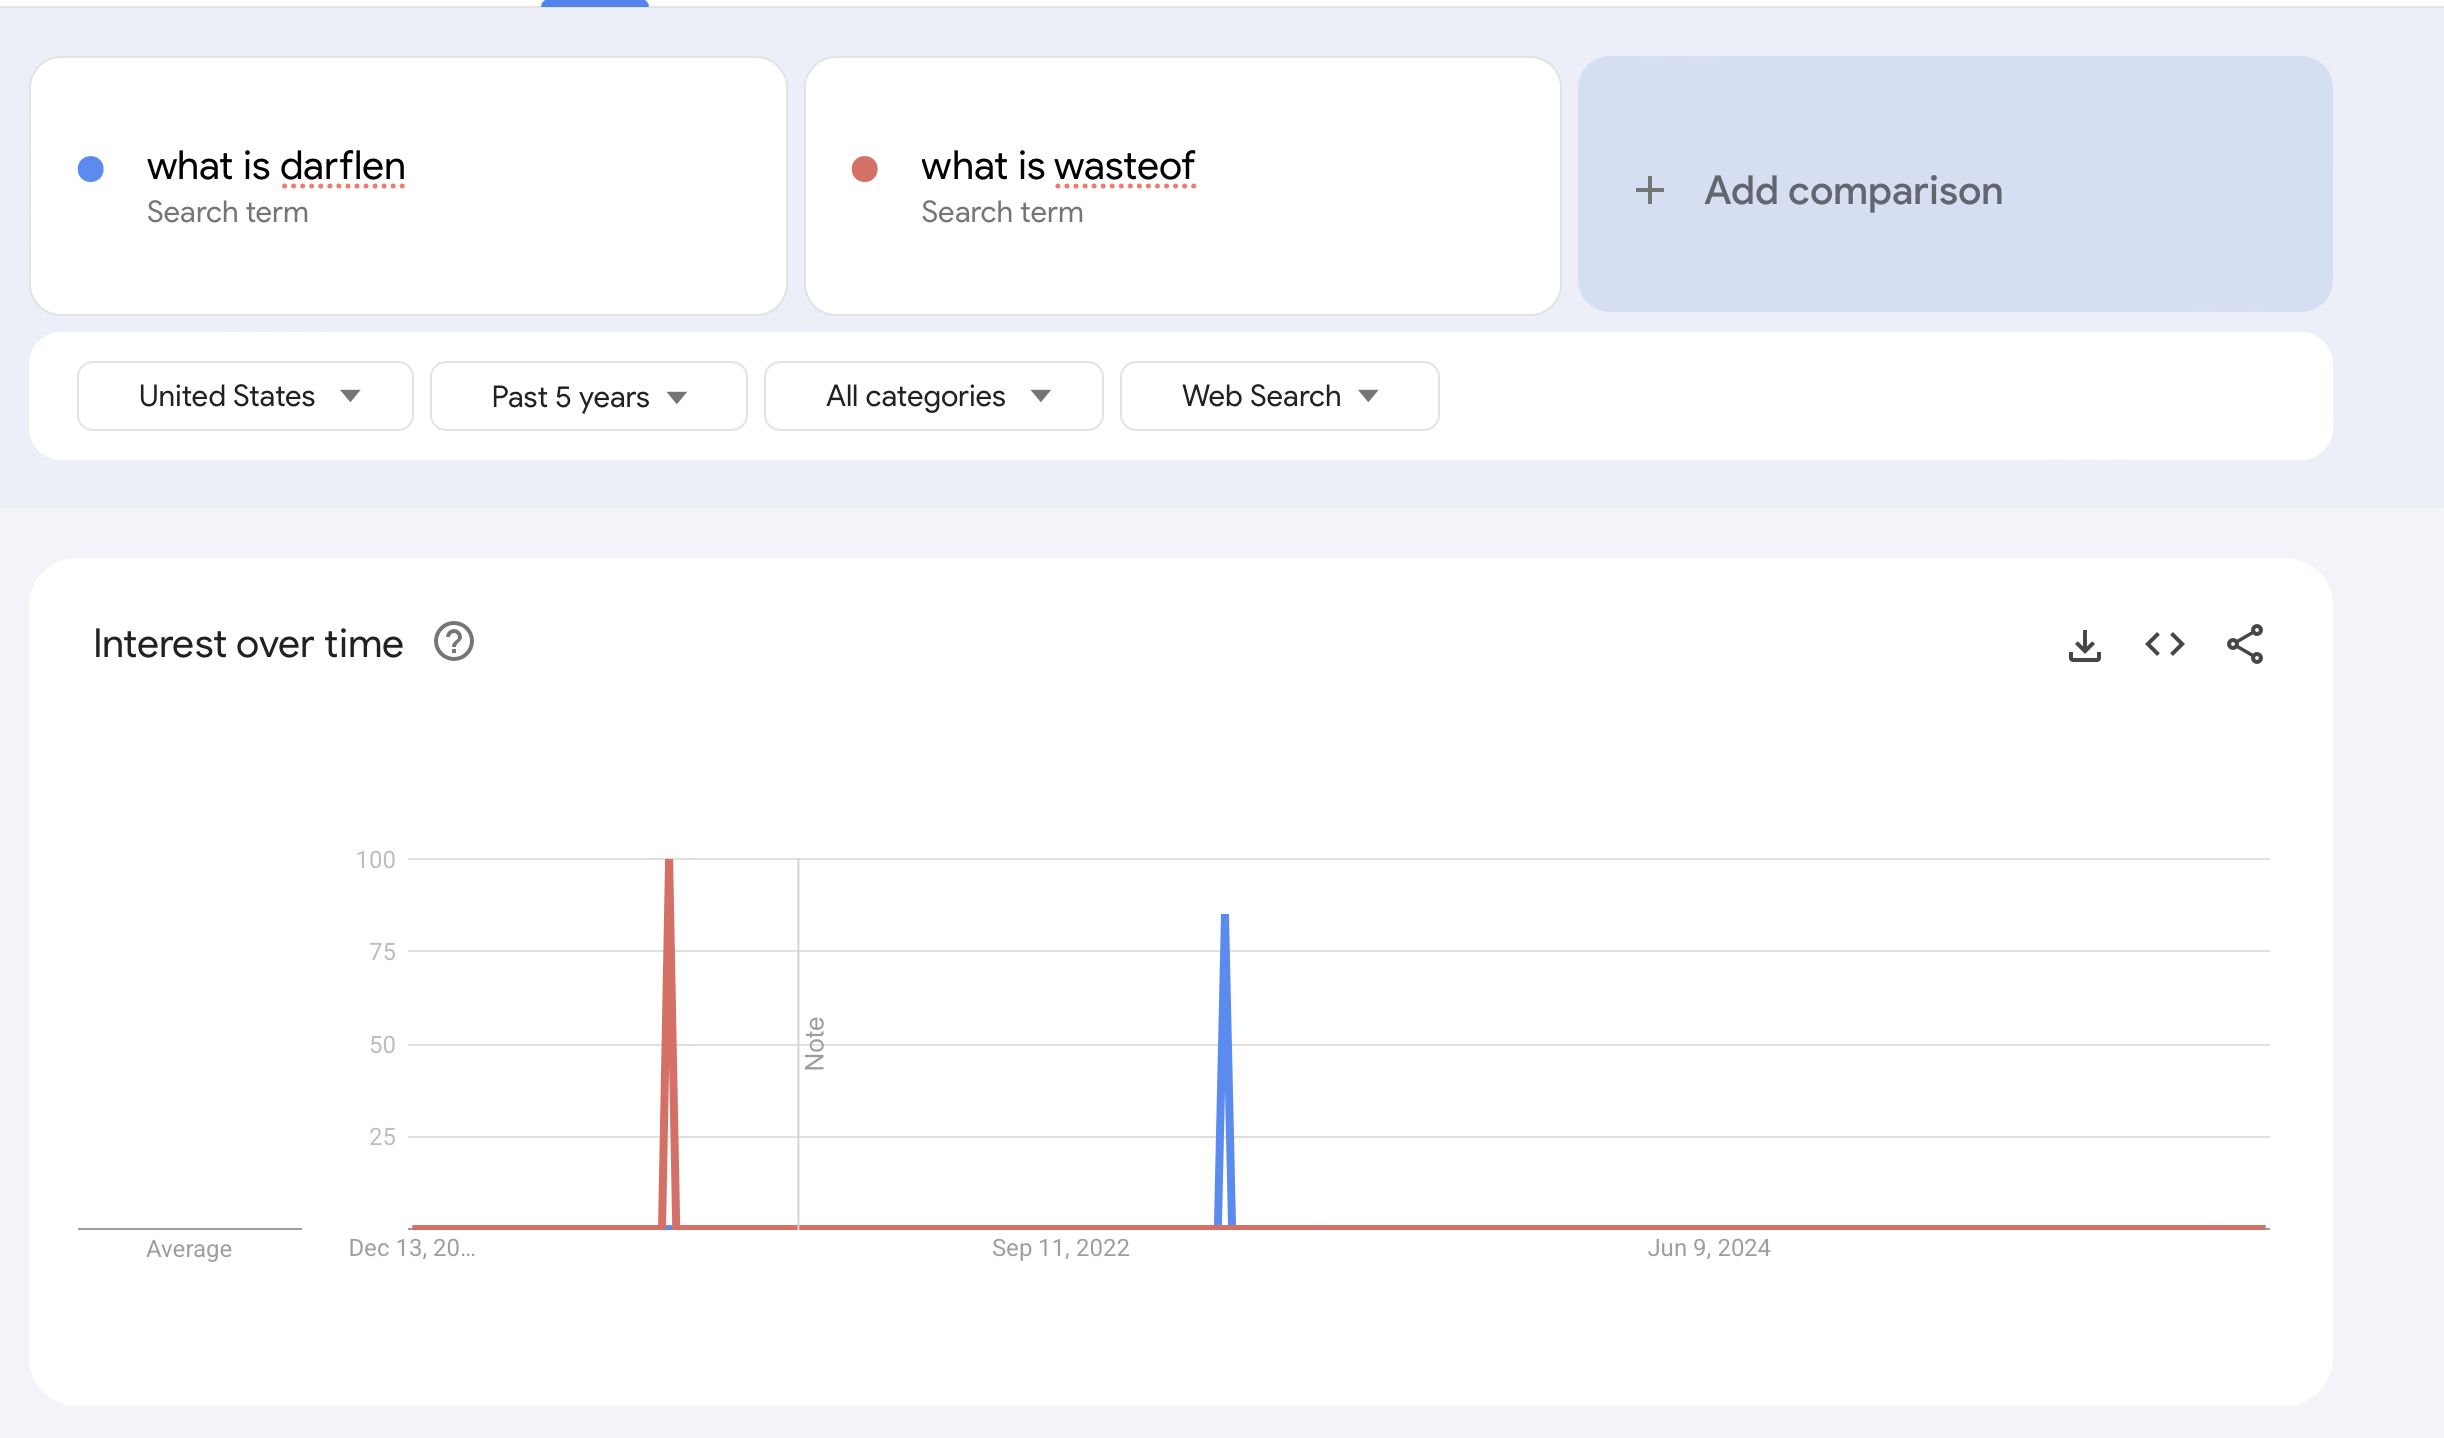Screen dimensions: 2444x1438
Task: Open the Web Search type dropdown
Action: [x=1280, y=396]
